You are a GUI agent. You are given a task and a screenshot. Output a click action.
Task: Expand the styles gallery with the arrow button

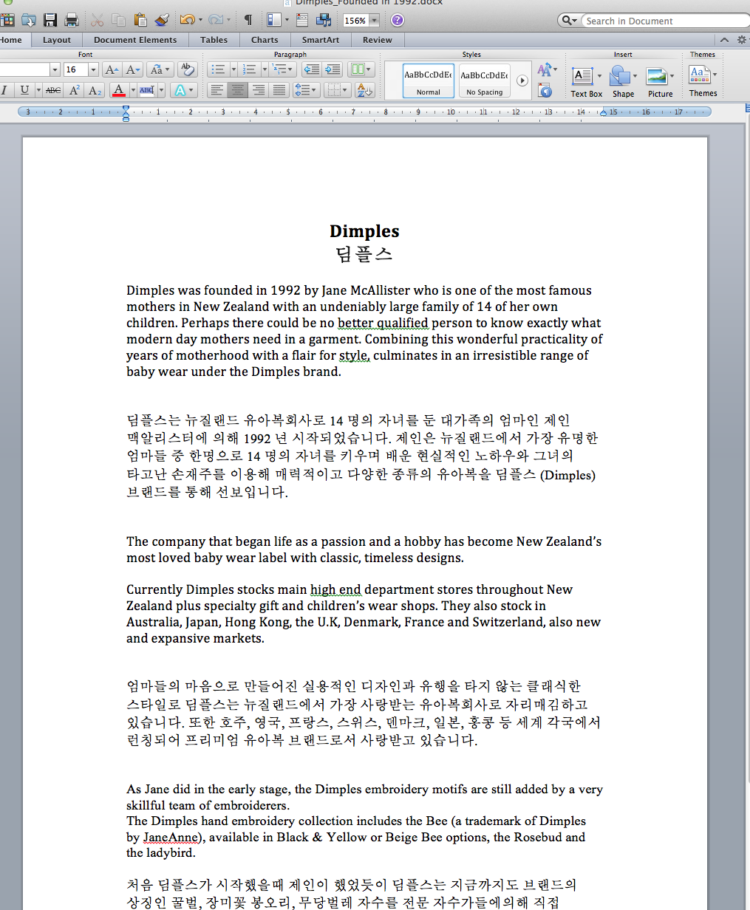(x=522, y=81)
